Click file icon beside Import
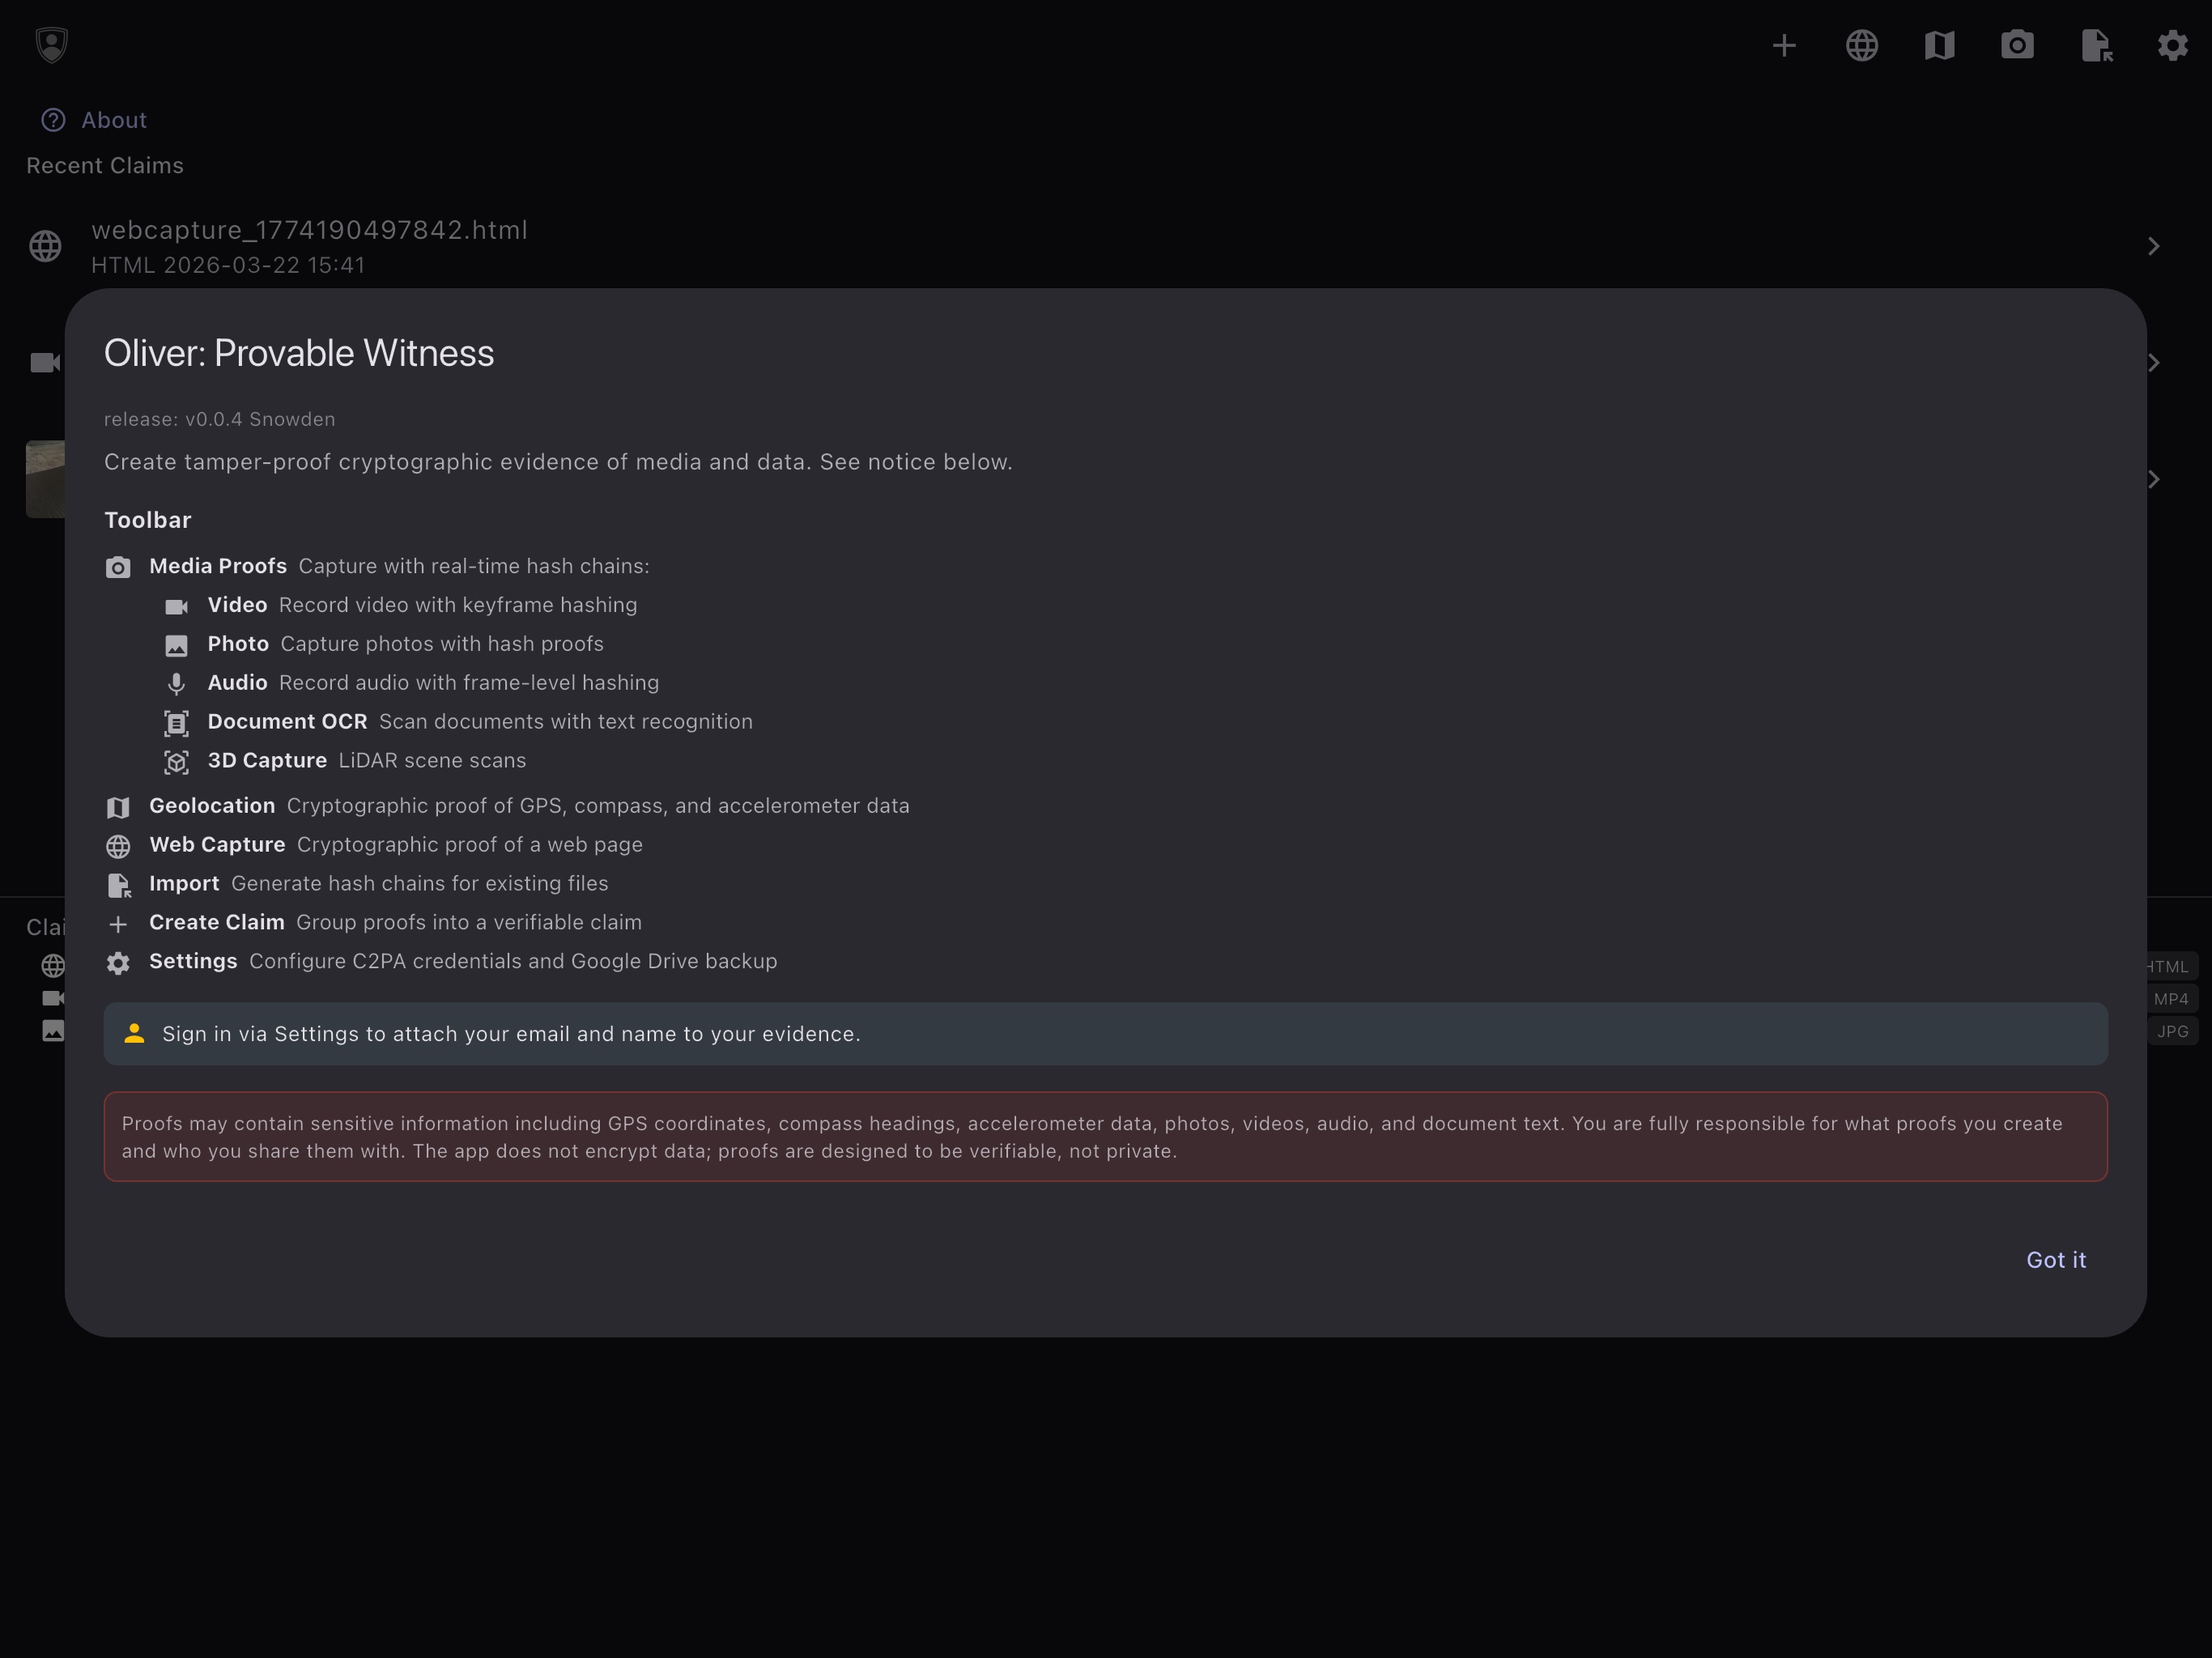Viewport: 2212px width, 1658px height. (118, 885)
